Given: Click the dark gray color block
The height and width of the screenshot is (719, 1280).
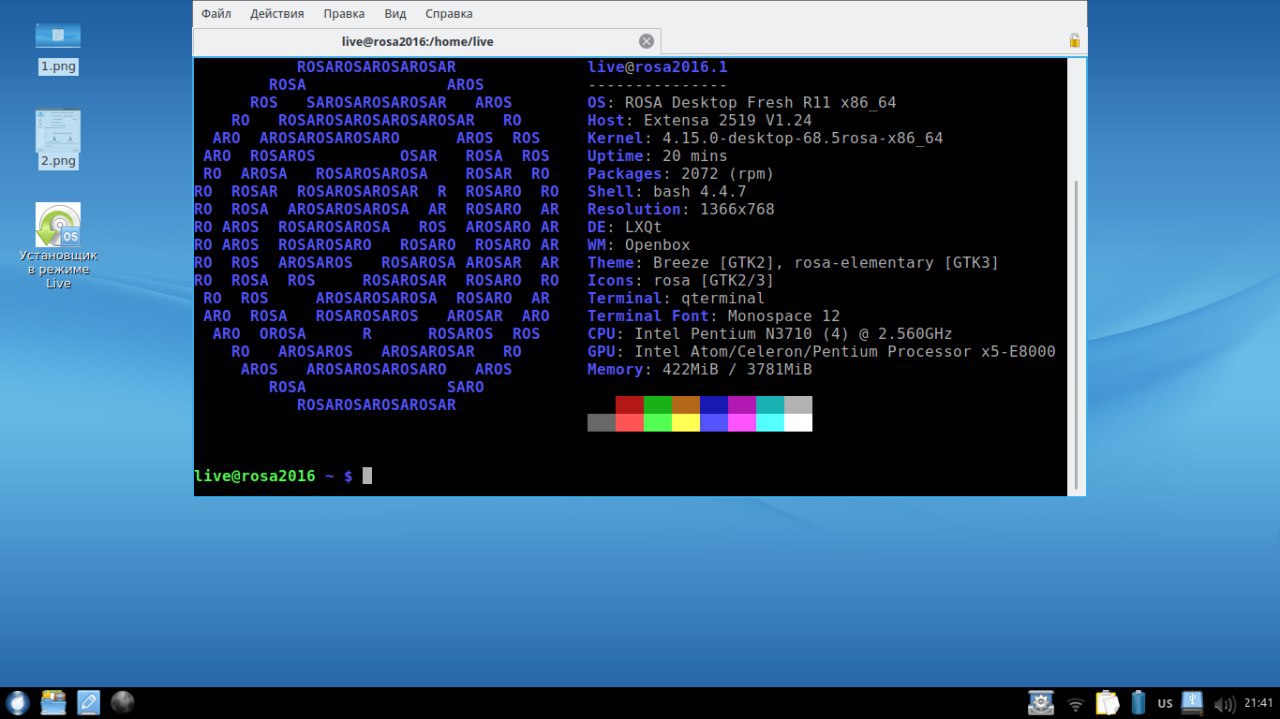Looking at the screenshot, I should (601, 423).
